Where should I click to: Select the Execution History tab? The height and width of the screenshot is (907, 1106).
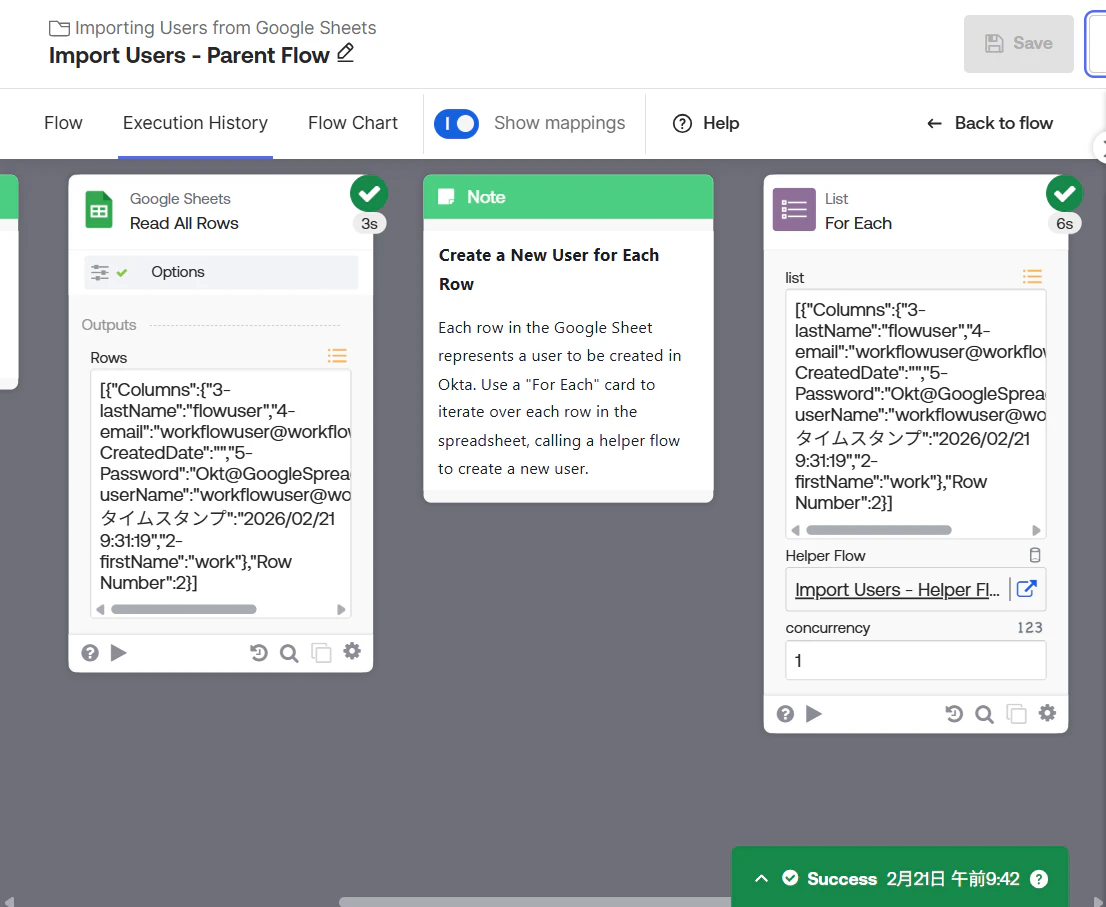point(195,123)
